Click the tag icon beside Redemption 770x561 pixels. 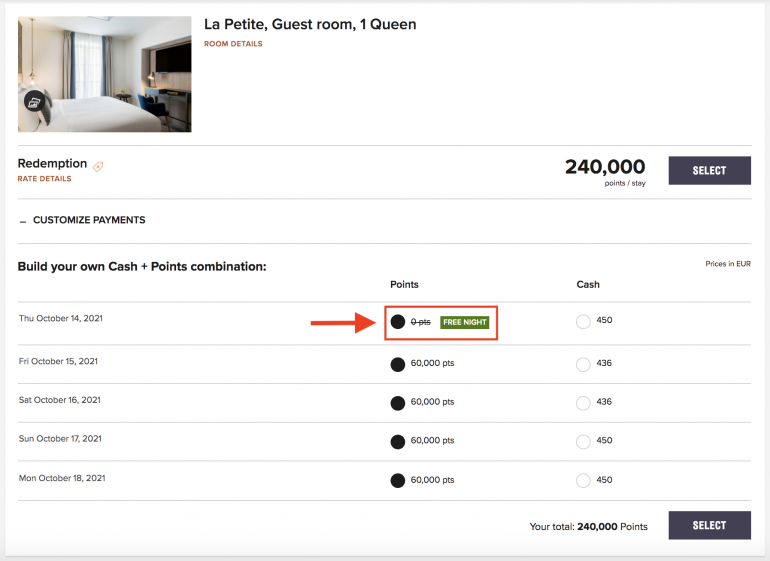click(98, 166)
